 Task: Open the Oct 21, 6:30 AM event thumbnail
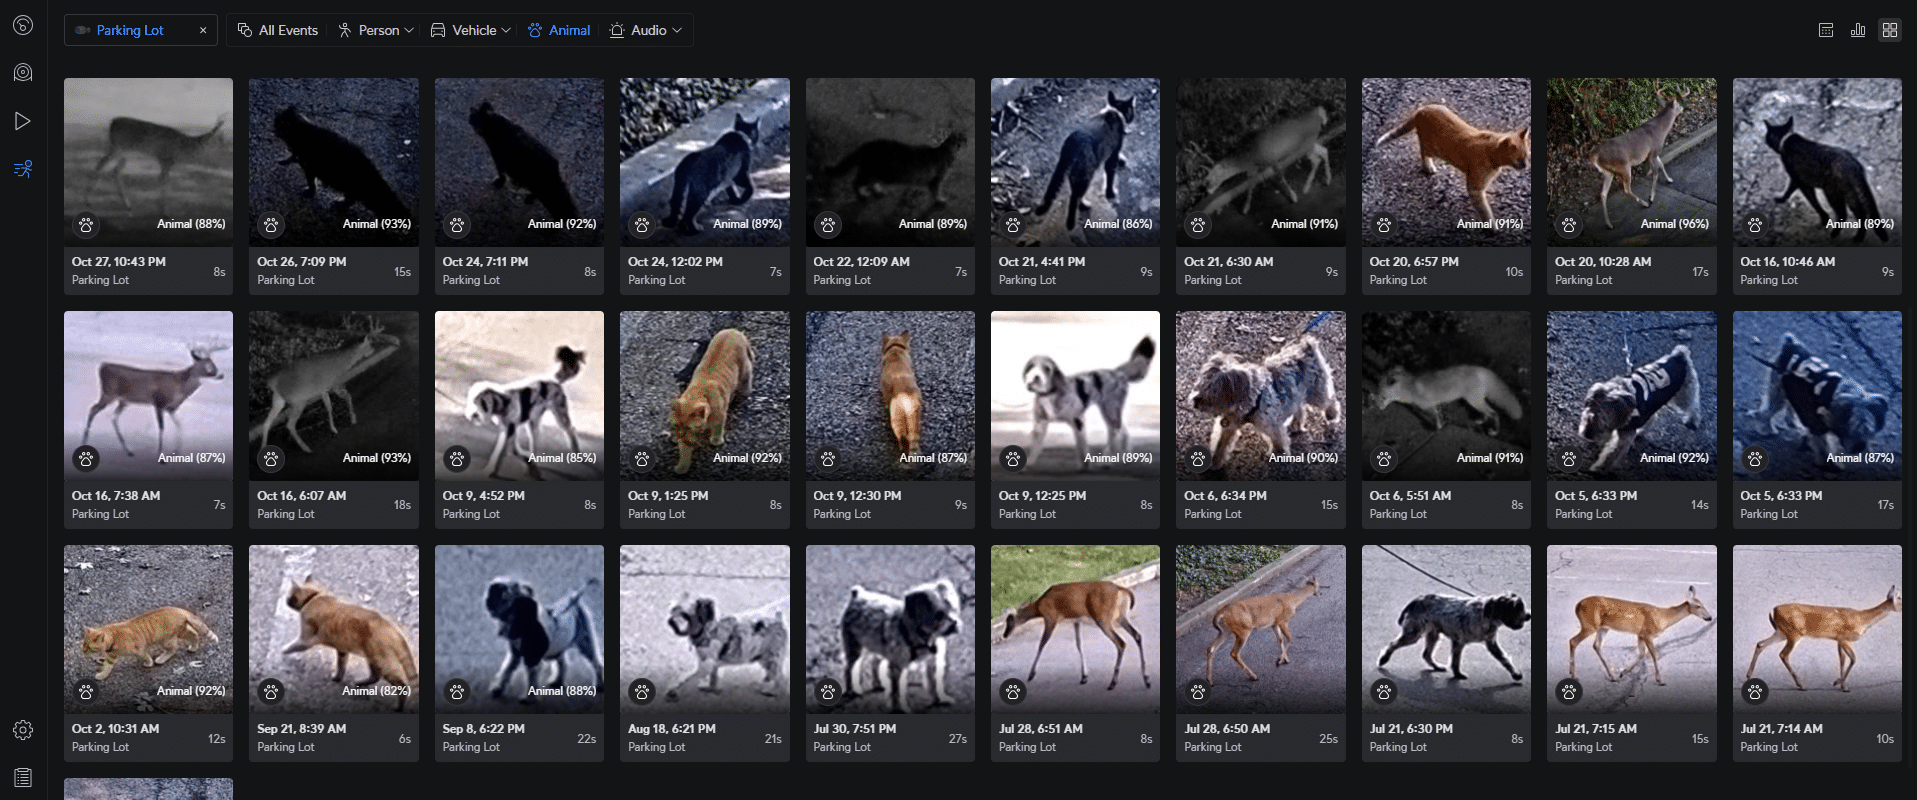[1261, 162]
